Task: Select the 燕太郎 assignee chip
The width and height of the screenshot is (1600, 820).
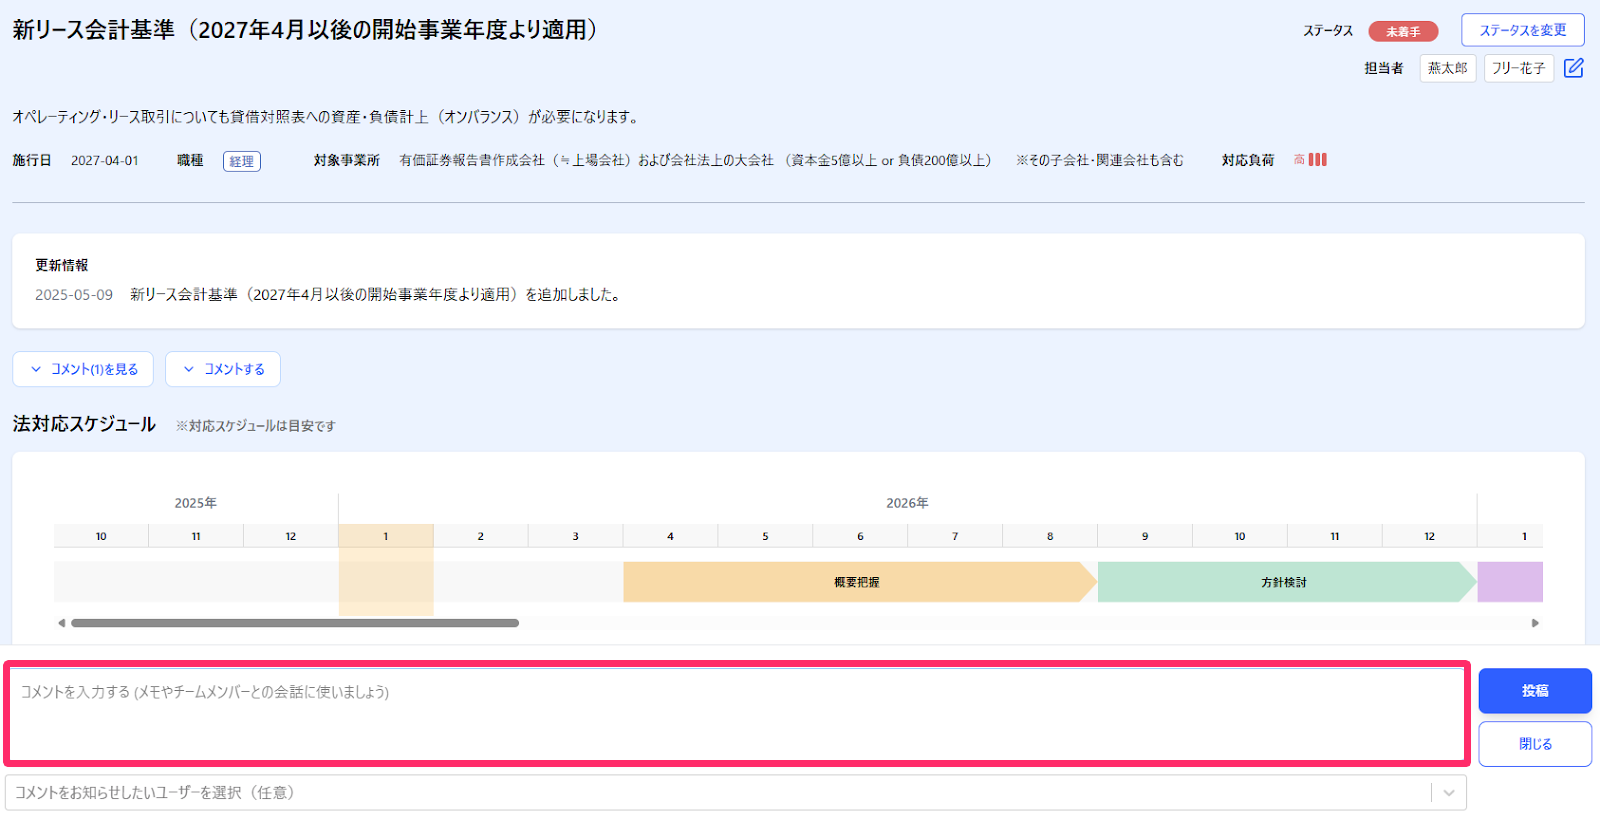Action: point(1447,68)
